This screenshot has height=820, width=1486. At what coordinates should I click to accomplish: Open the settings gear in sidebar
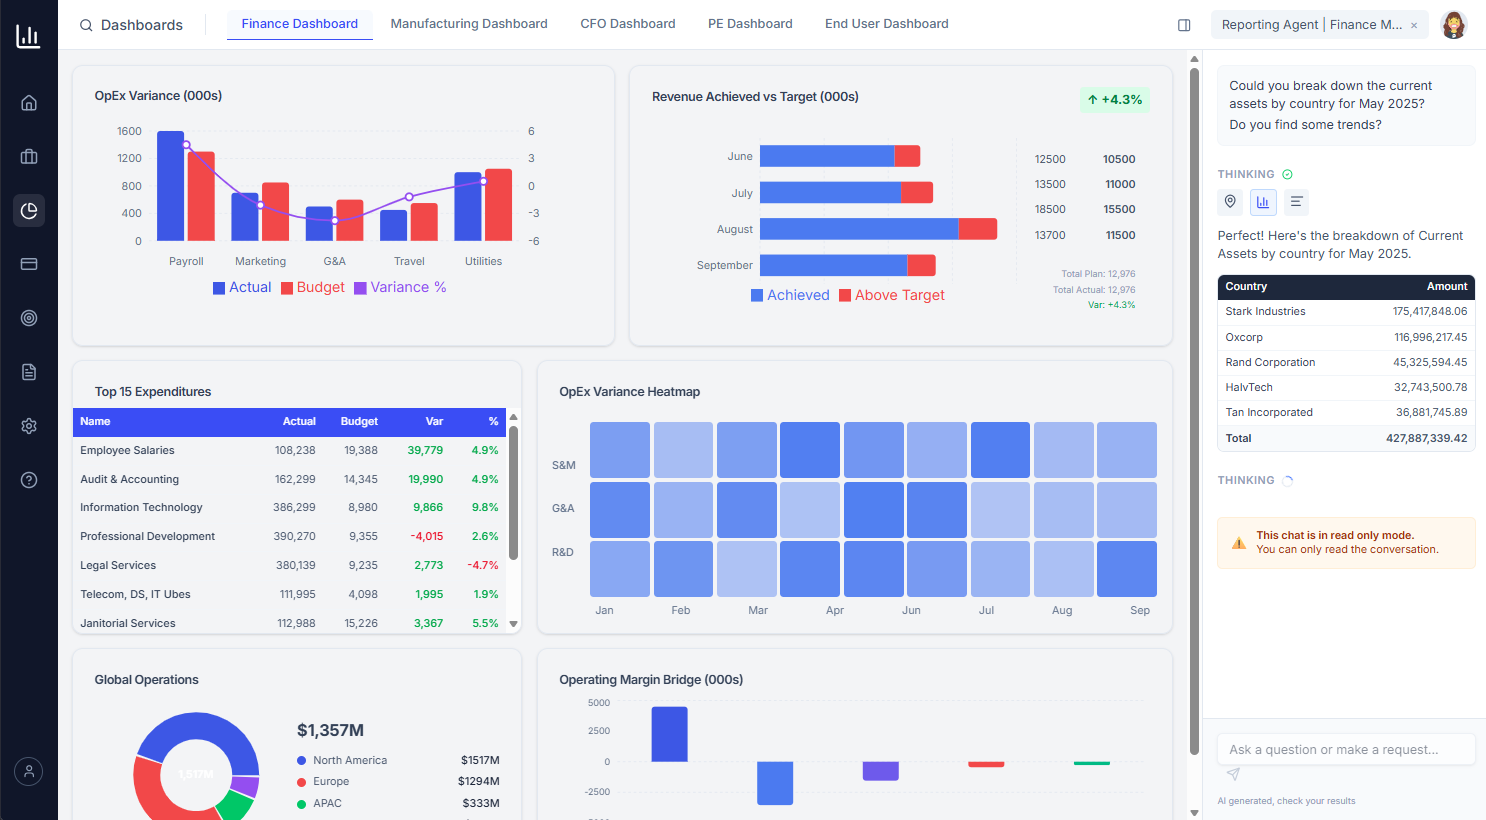coord(29,426)
